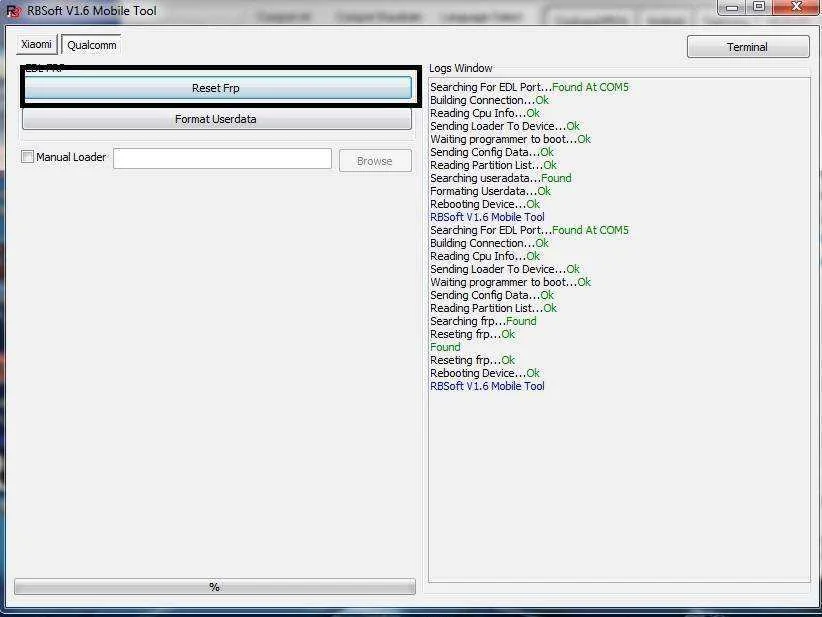Click the Format Userdata button
Screen dimensions: 822x617
click(217, 119)
